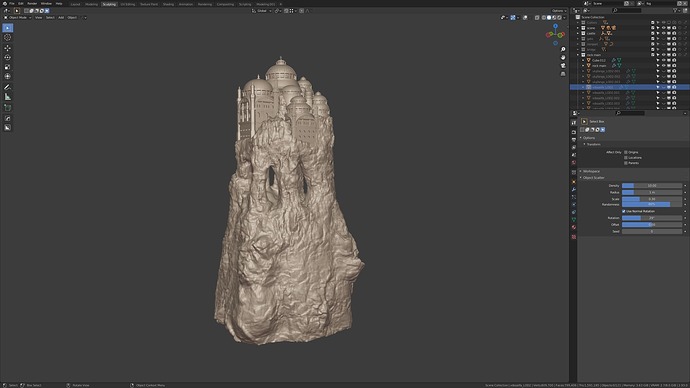Click the Seed value field

pyautogui.click(x=652, y=231)
